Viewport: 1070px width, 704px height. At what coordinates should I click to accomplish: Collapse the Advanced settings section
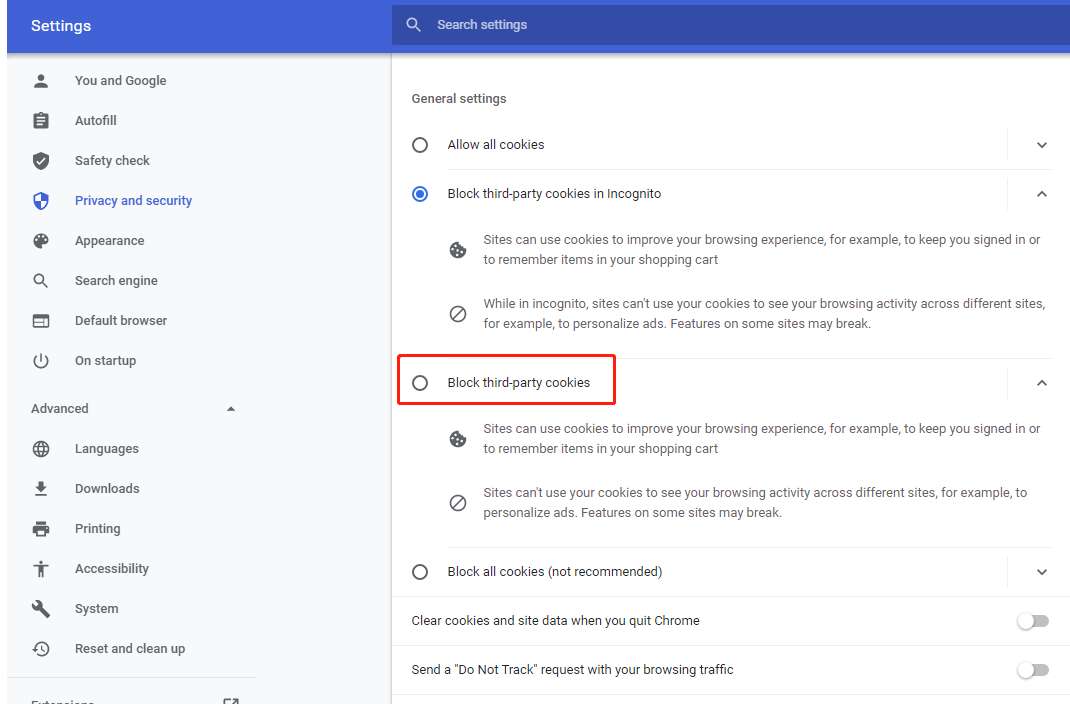point(231,408)
